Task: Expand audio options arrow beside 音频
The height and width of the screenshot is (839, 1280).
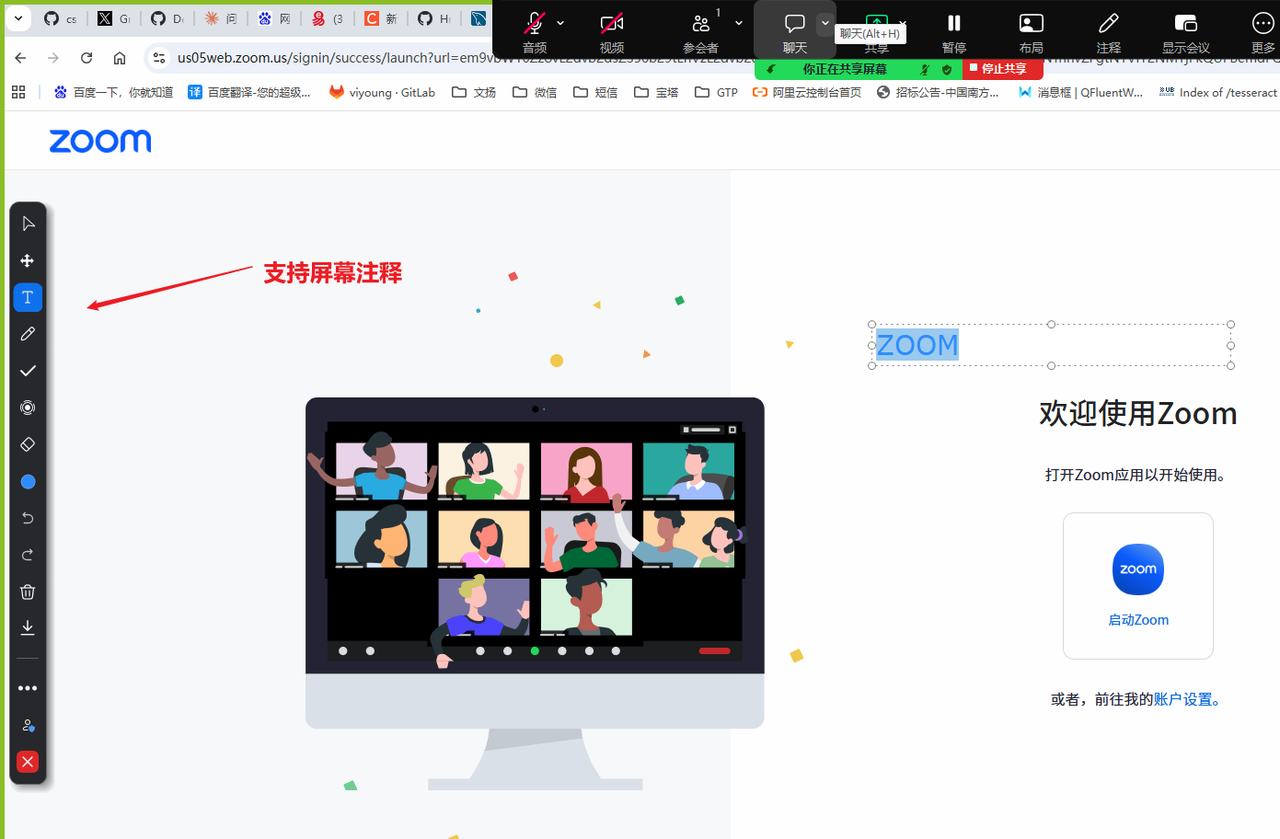Action: (x=560, y=23)
